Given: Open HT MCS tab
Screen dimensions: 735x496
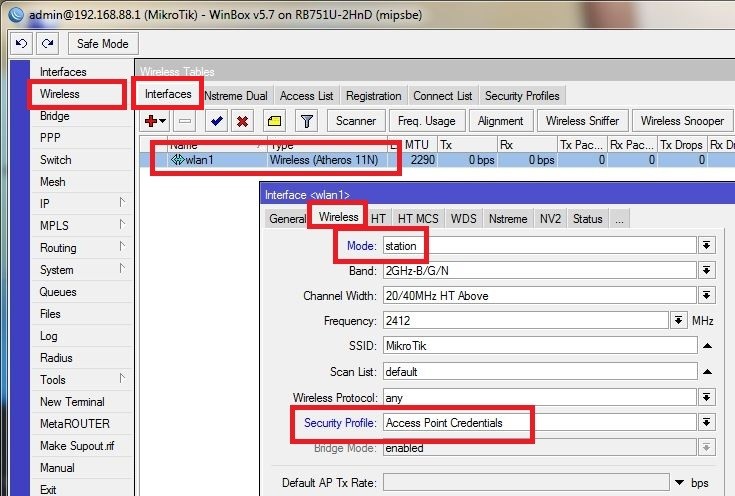Looking at the screenshot, I should pyautogui.click(x=418, y=219).
